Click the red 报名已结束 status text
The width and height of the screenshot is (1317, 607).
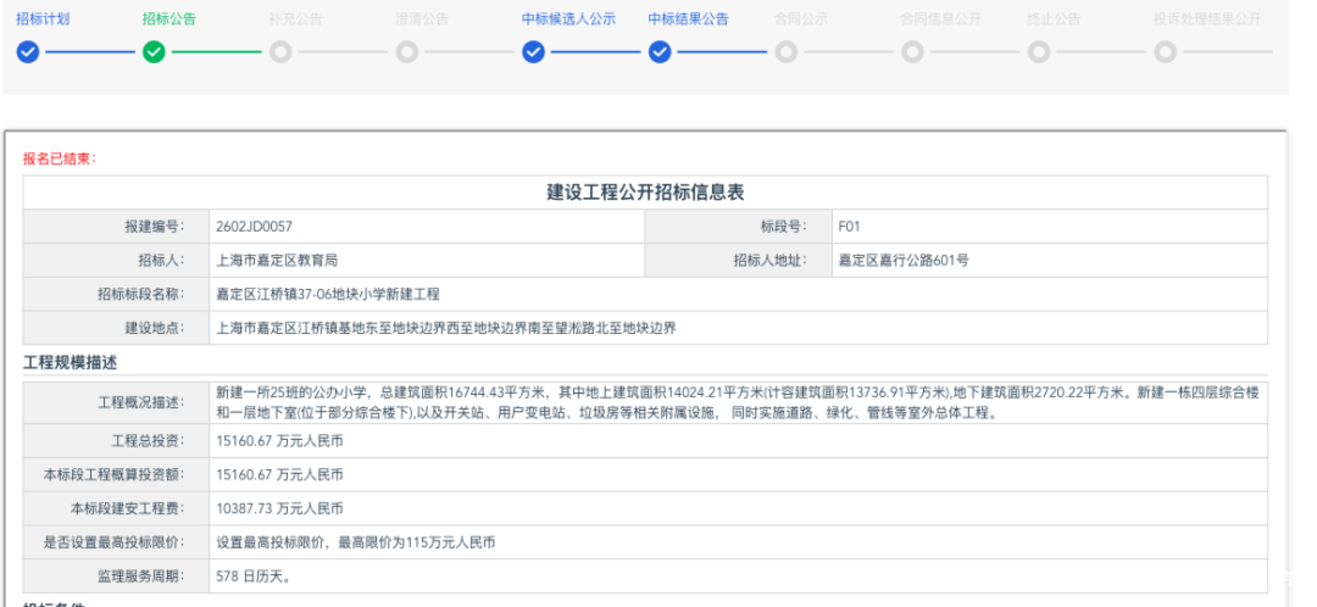(59, 159)
